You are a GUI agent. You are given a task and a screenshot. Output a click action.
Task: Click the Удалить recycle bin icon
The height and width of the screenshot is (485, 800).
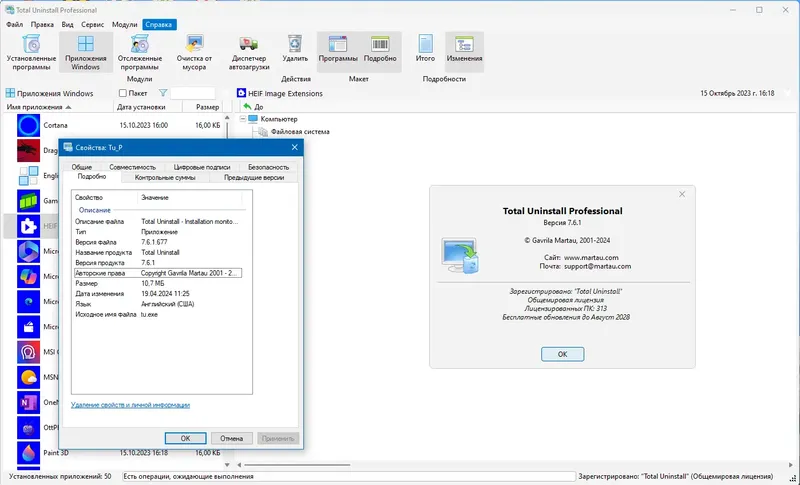295,44
